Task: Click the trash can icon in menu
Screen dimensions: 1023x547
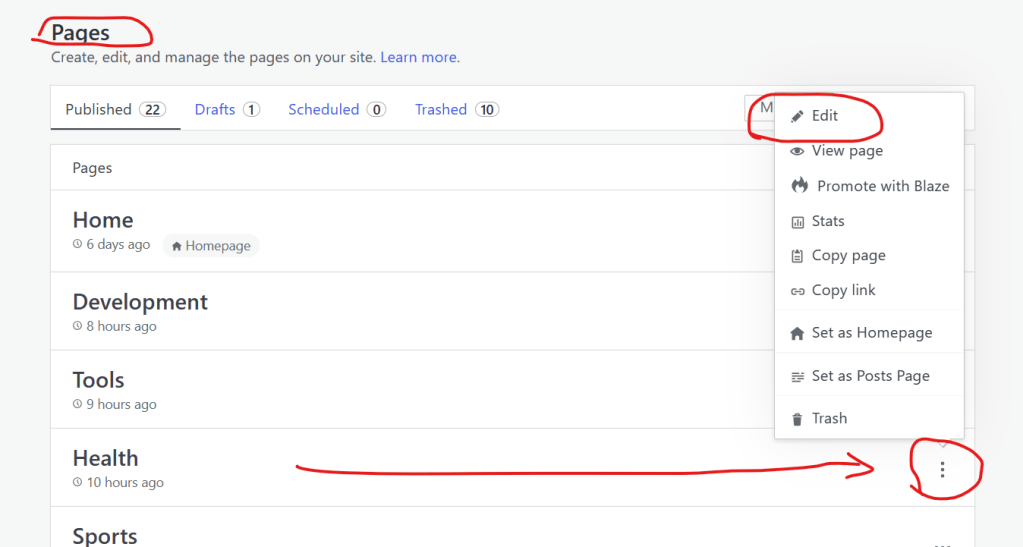Action: [x=797, y=419]
